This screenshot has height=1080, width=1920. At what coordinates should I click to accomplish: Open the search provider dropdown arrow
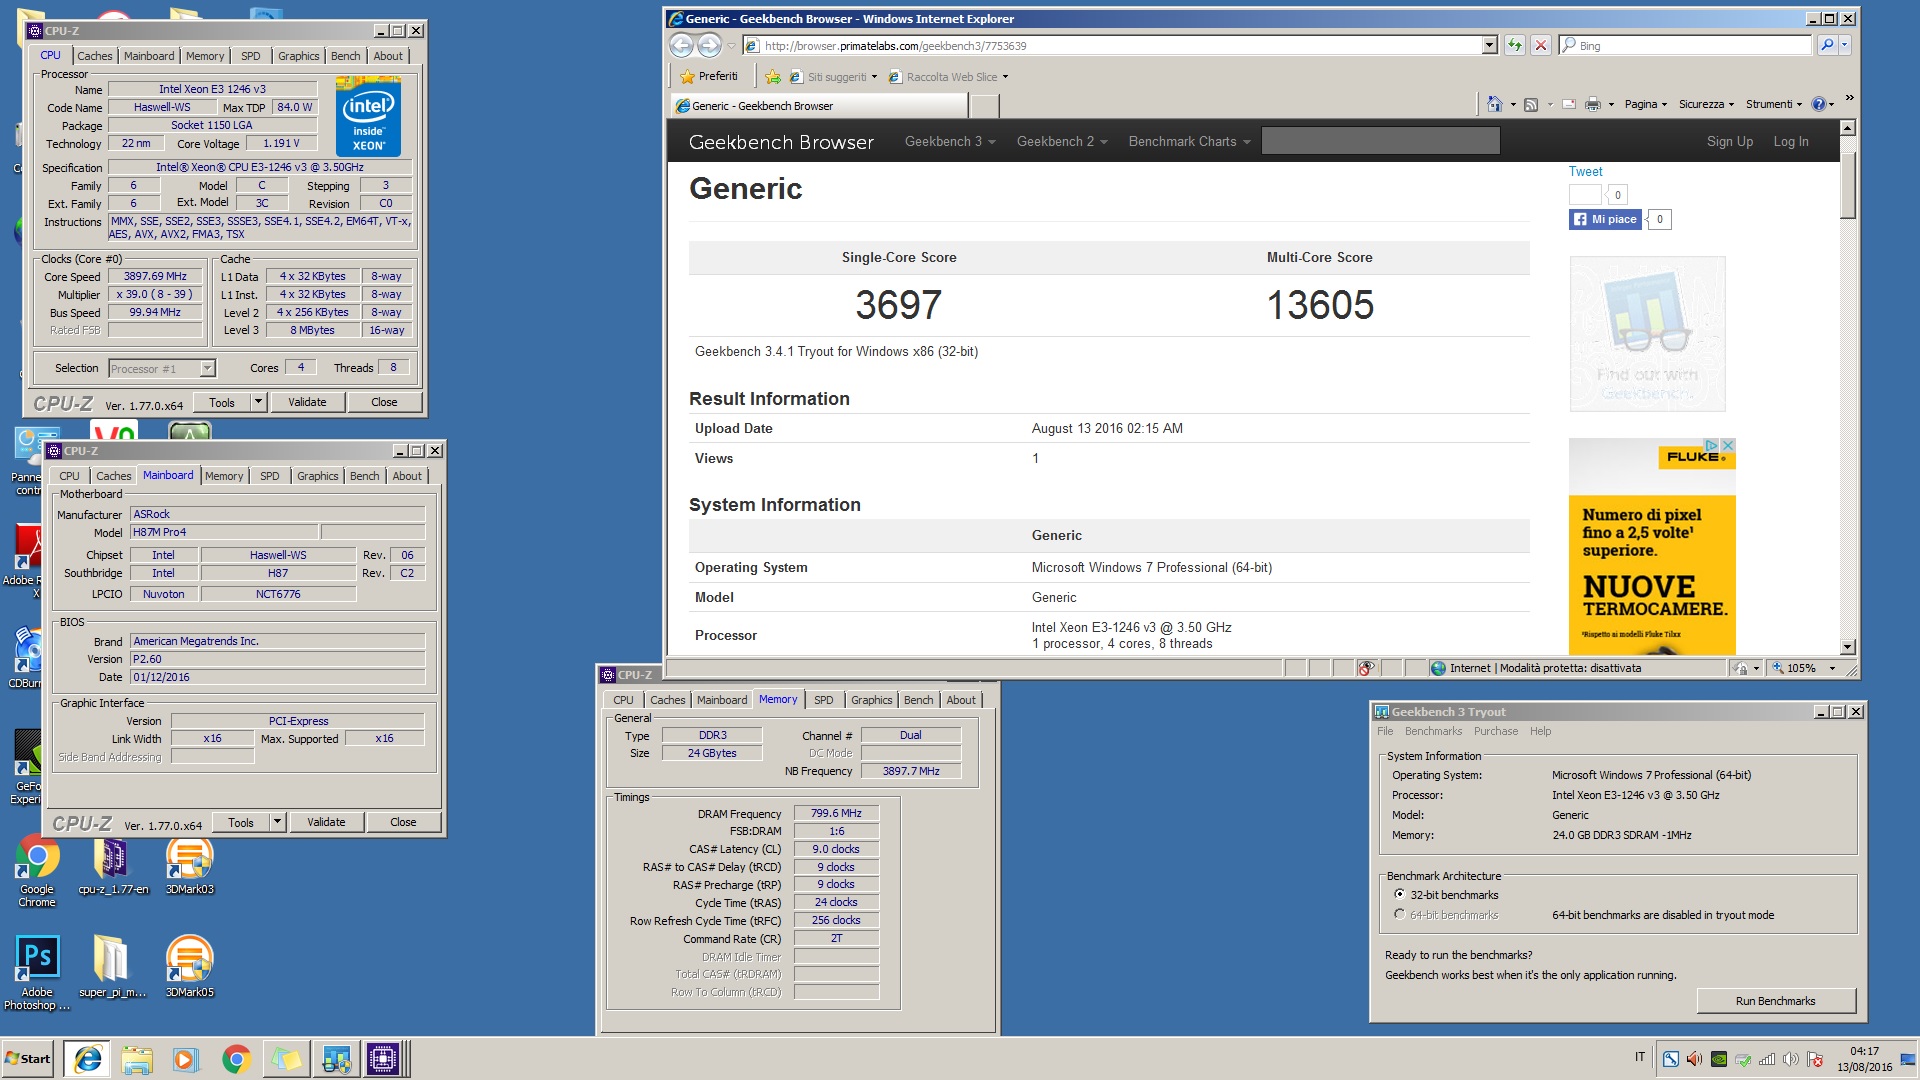tap(1845, 45)
